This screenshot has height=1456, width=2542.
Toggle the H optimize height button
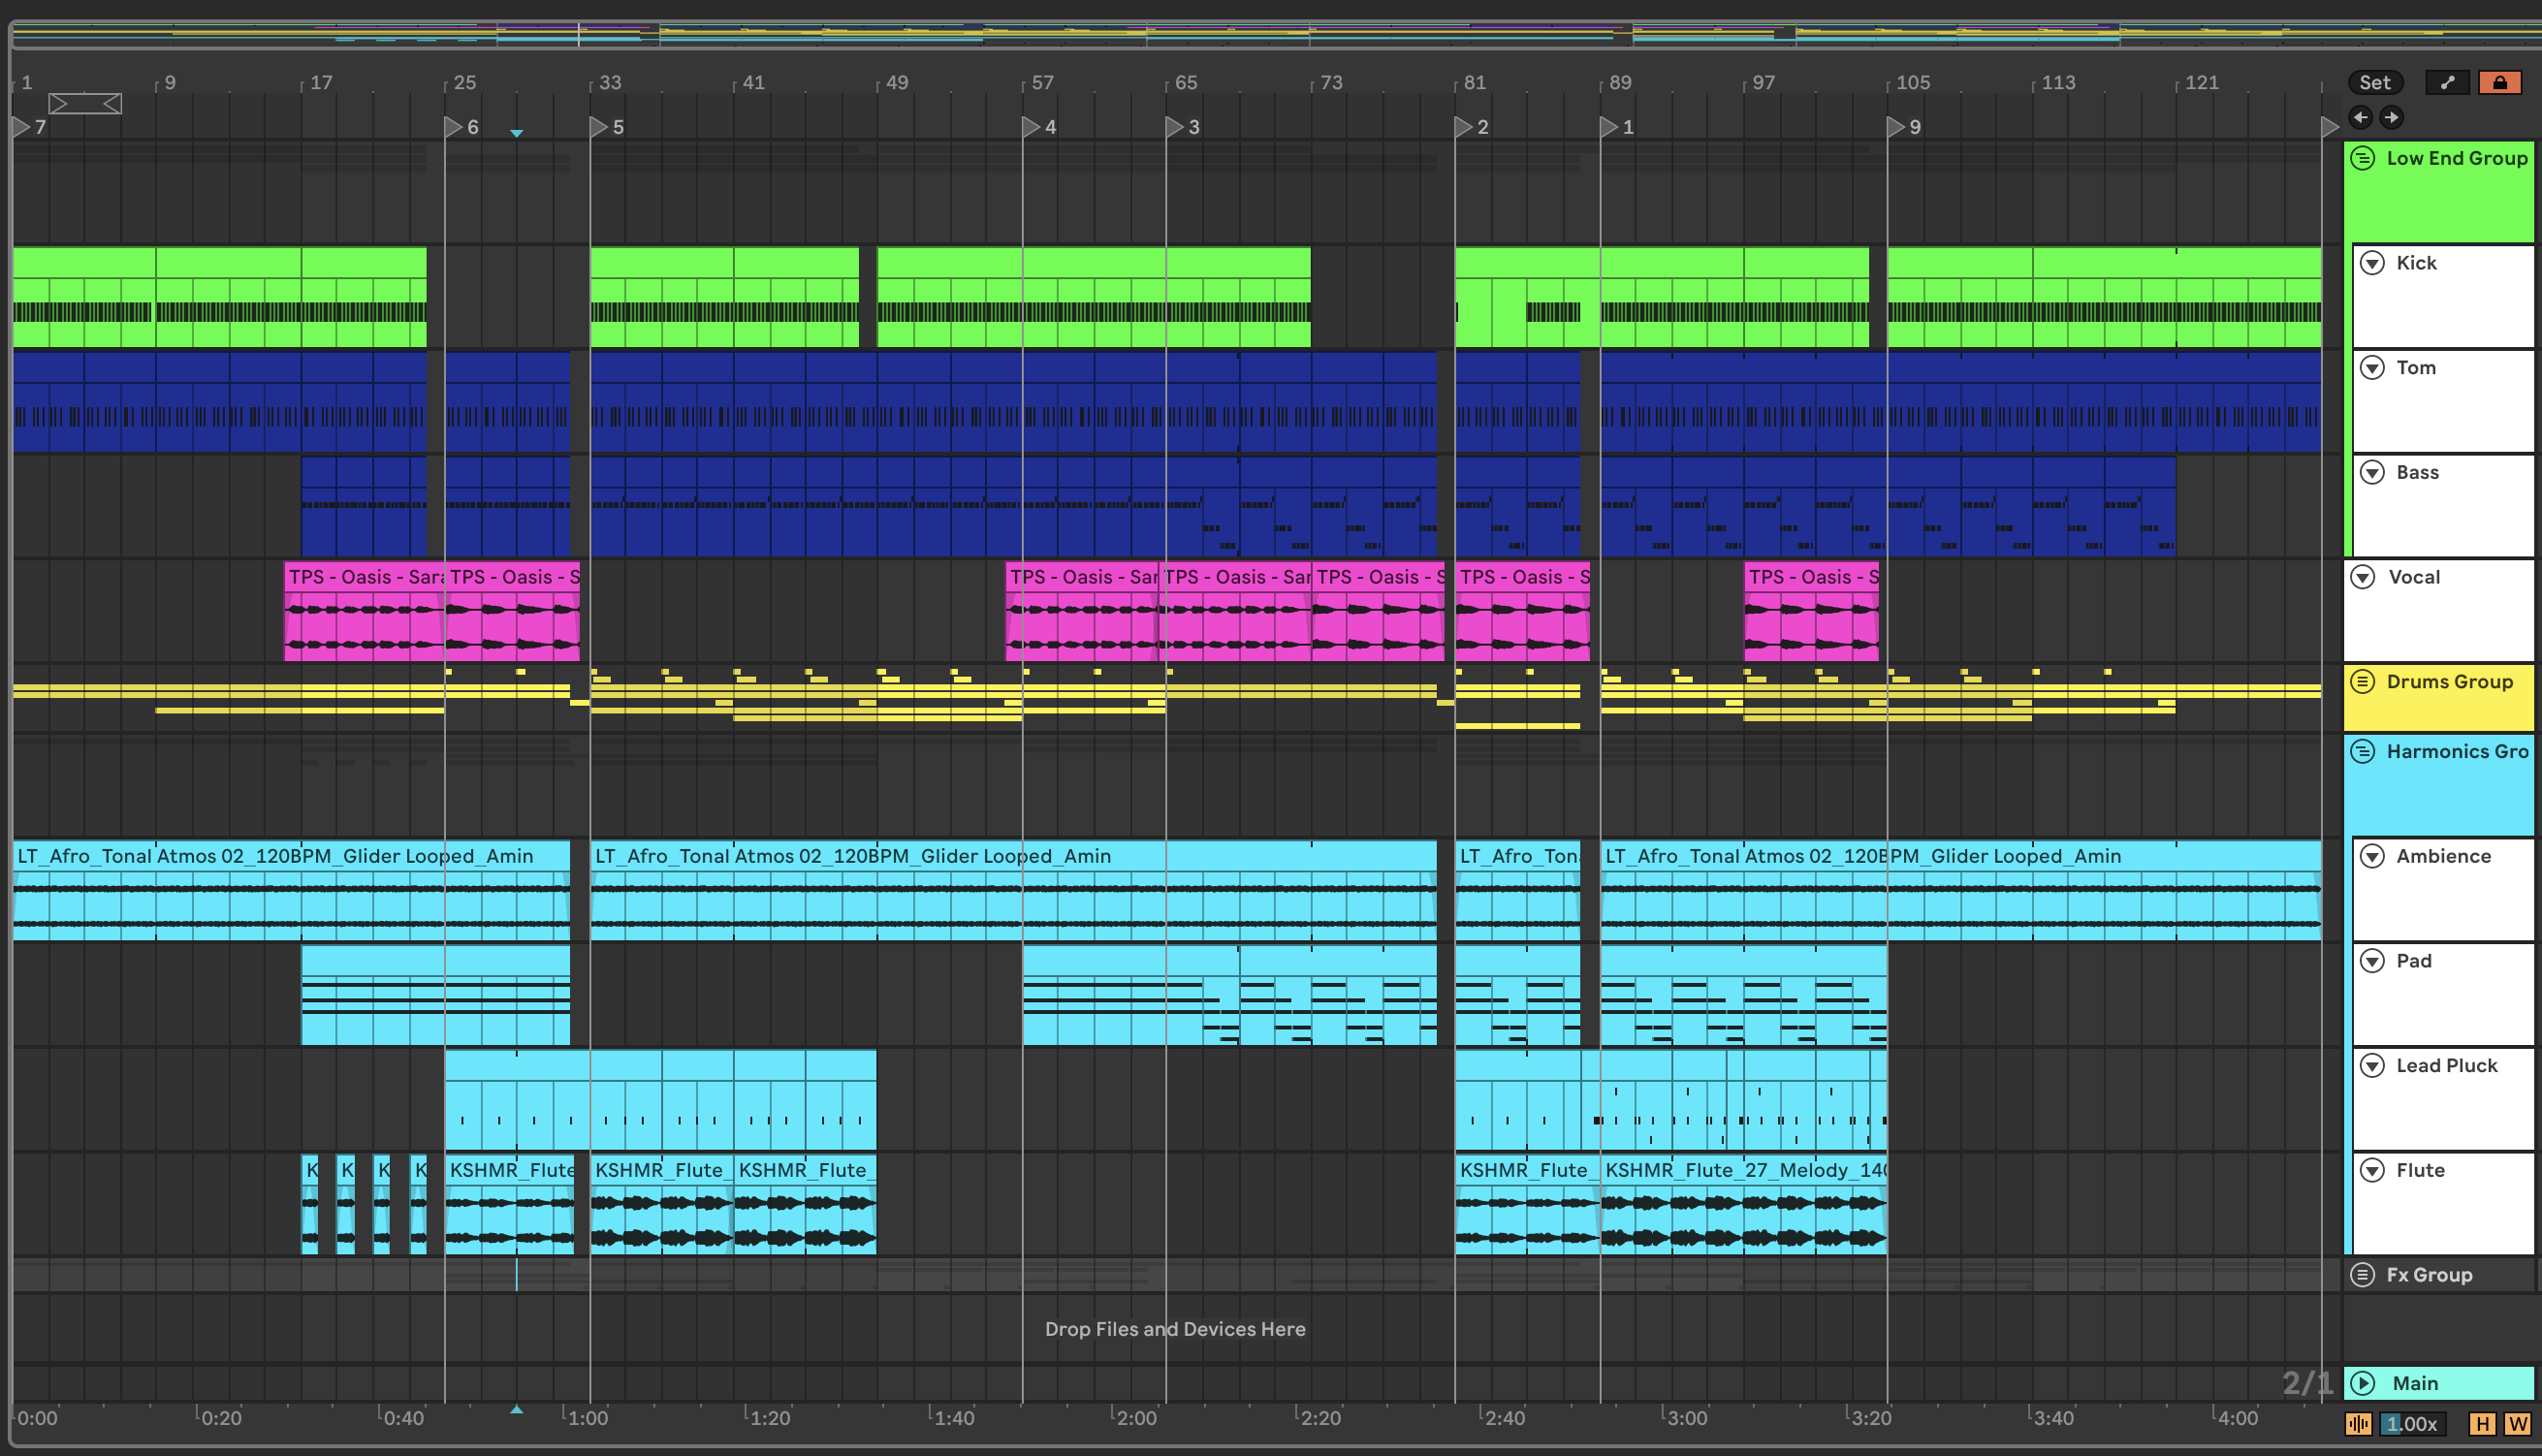(x=2482, y=1423)
